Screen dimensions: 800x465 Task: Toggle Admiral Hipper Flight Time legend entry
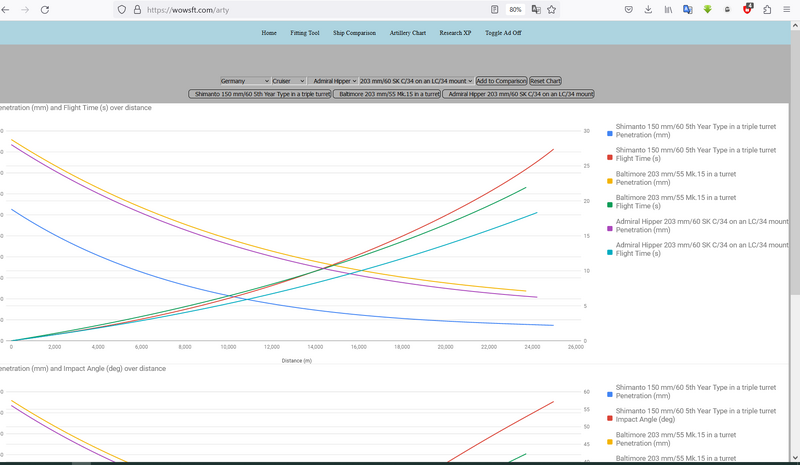coord(701,249)
